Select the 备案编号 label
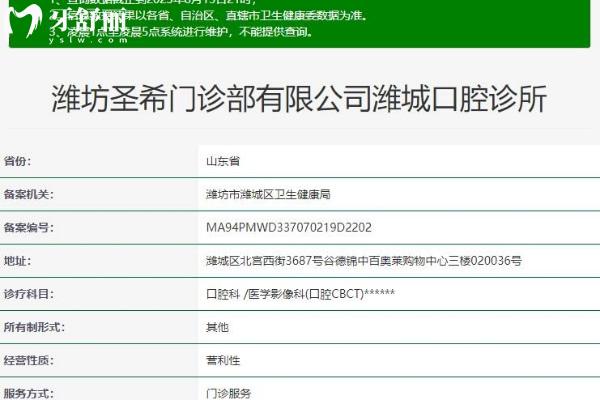The height and width of the screenshot is (400, 600). coord(28,227)
